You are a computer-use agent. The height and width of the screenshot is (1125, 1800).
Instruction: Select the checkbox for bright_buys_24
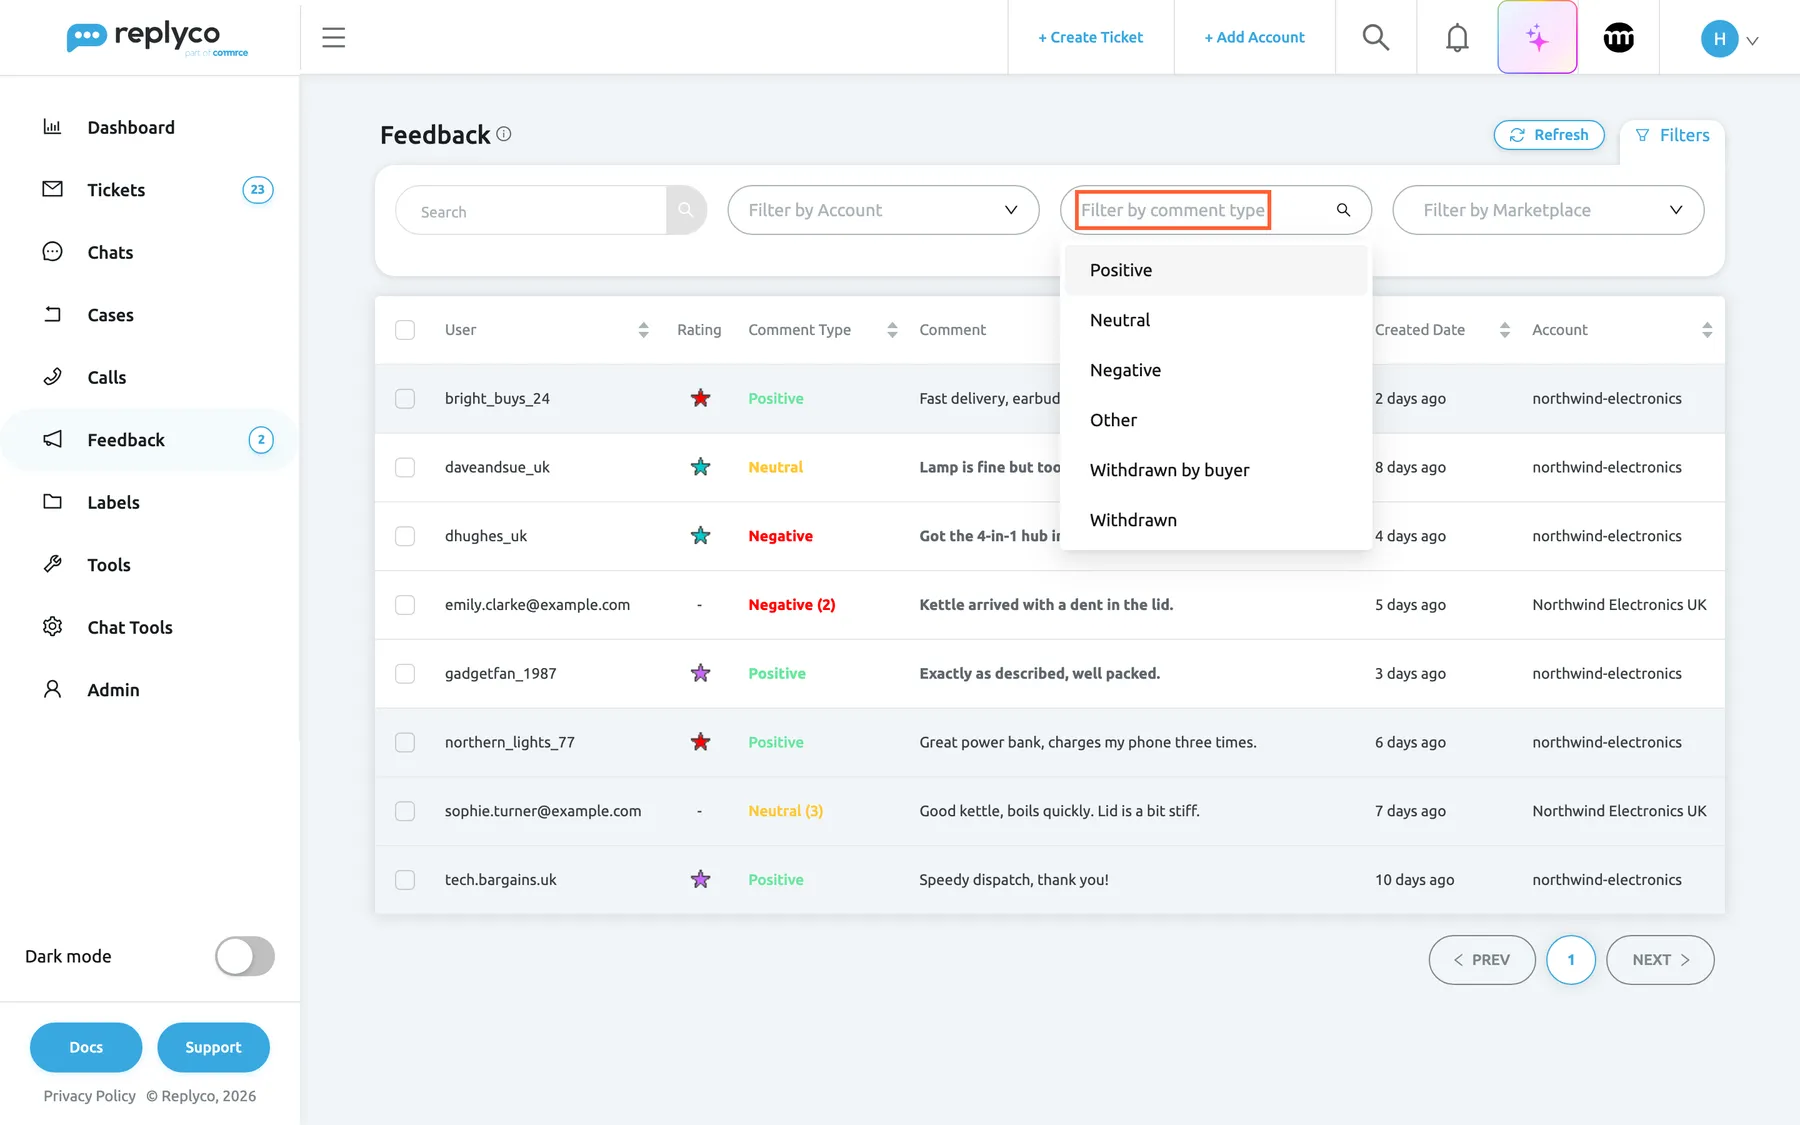[x=405, y=398]
